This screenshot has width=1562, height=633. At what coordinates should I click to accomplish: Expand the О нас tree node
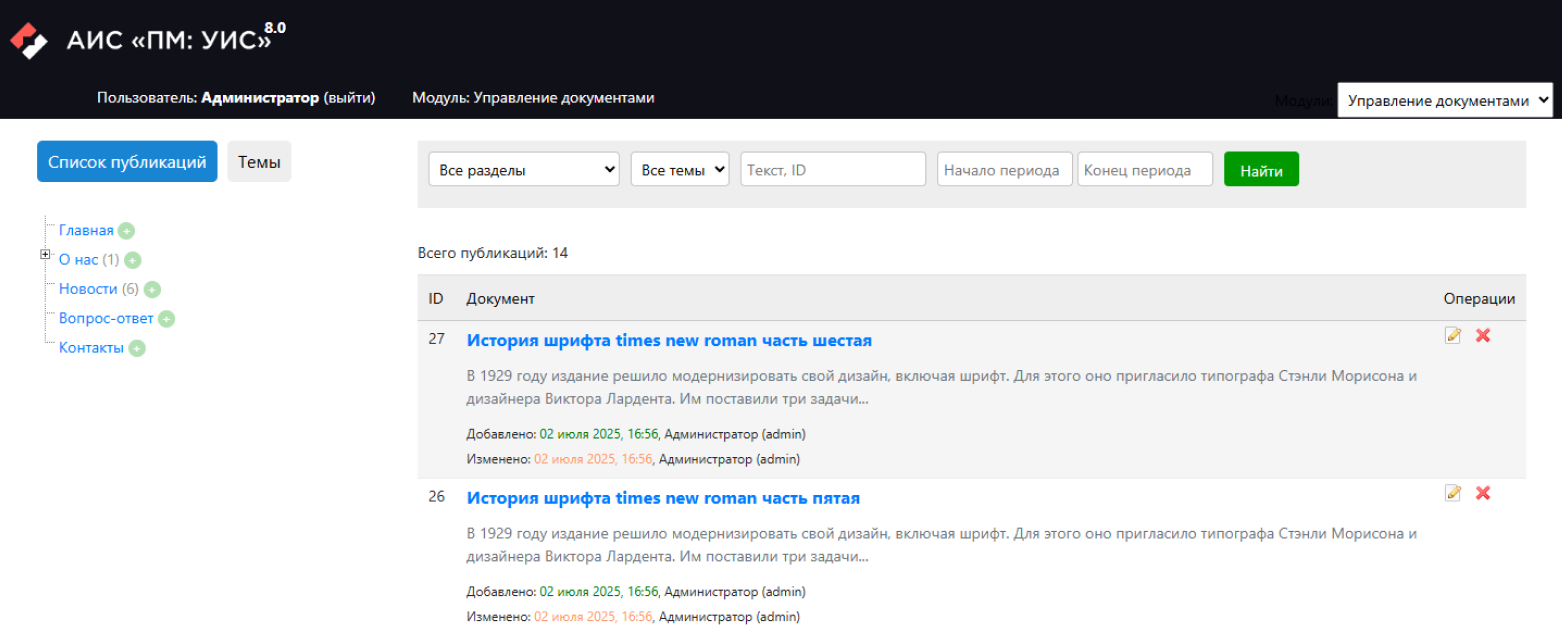45,255
